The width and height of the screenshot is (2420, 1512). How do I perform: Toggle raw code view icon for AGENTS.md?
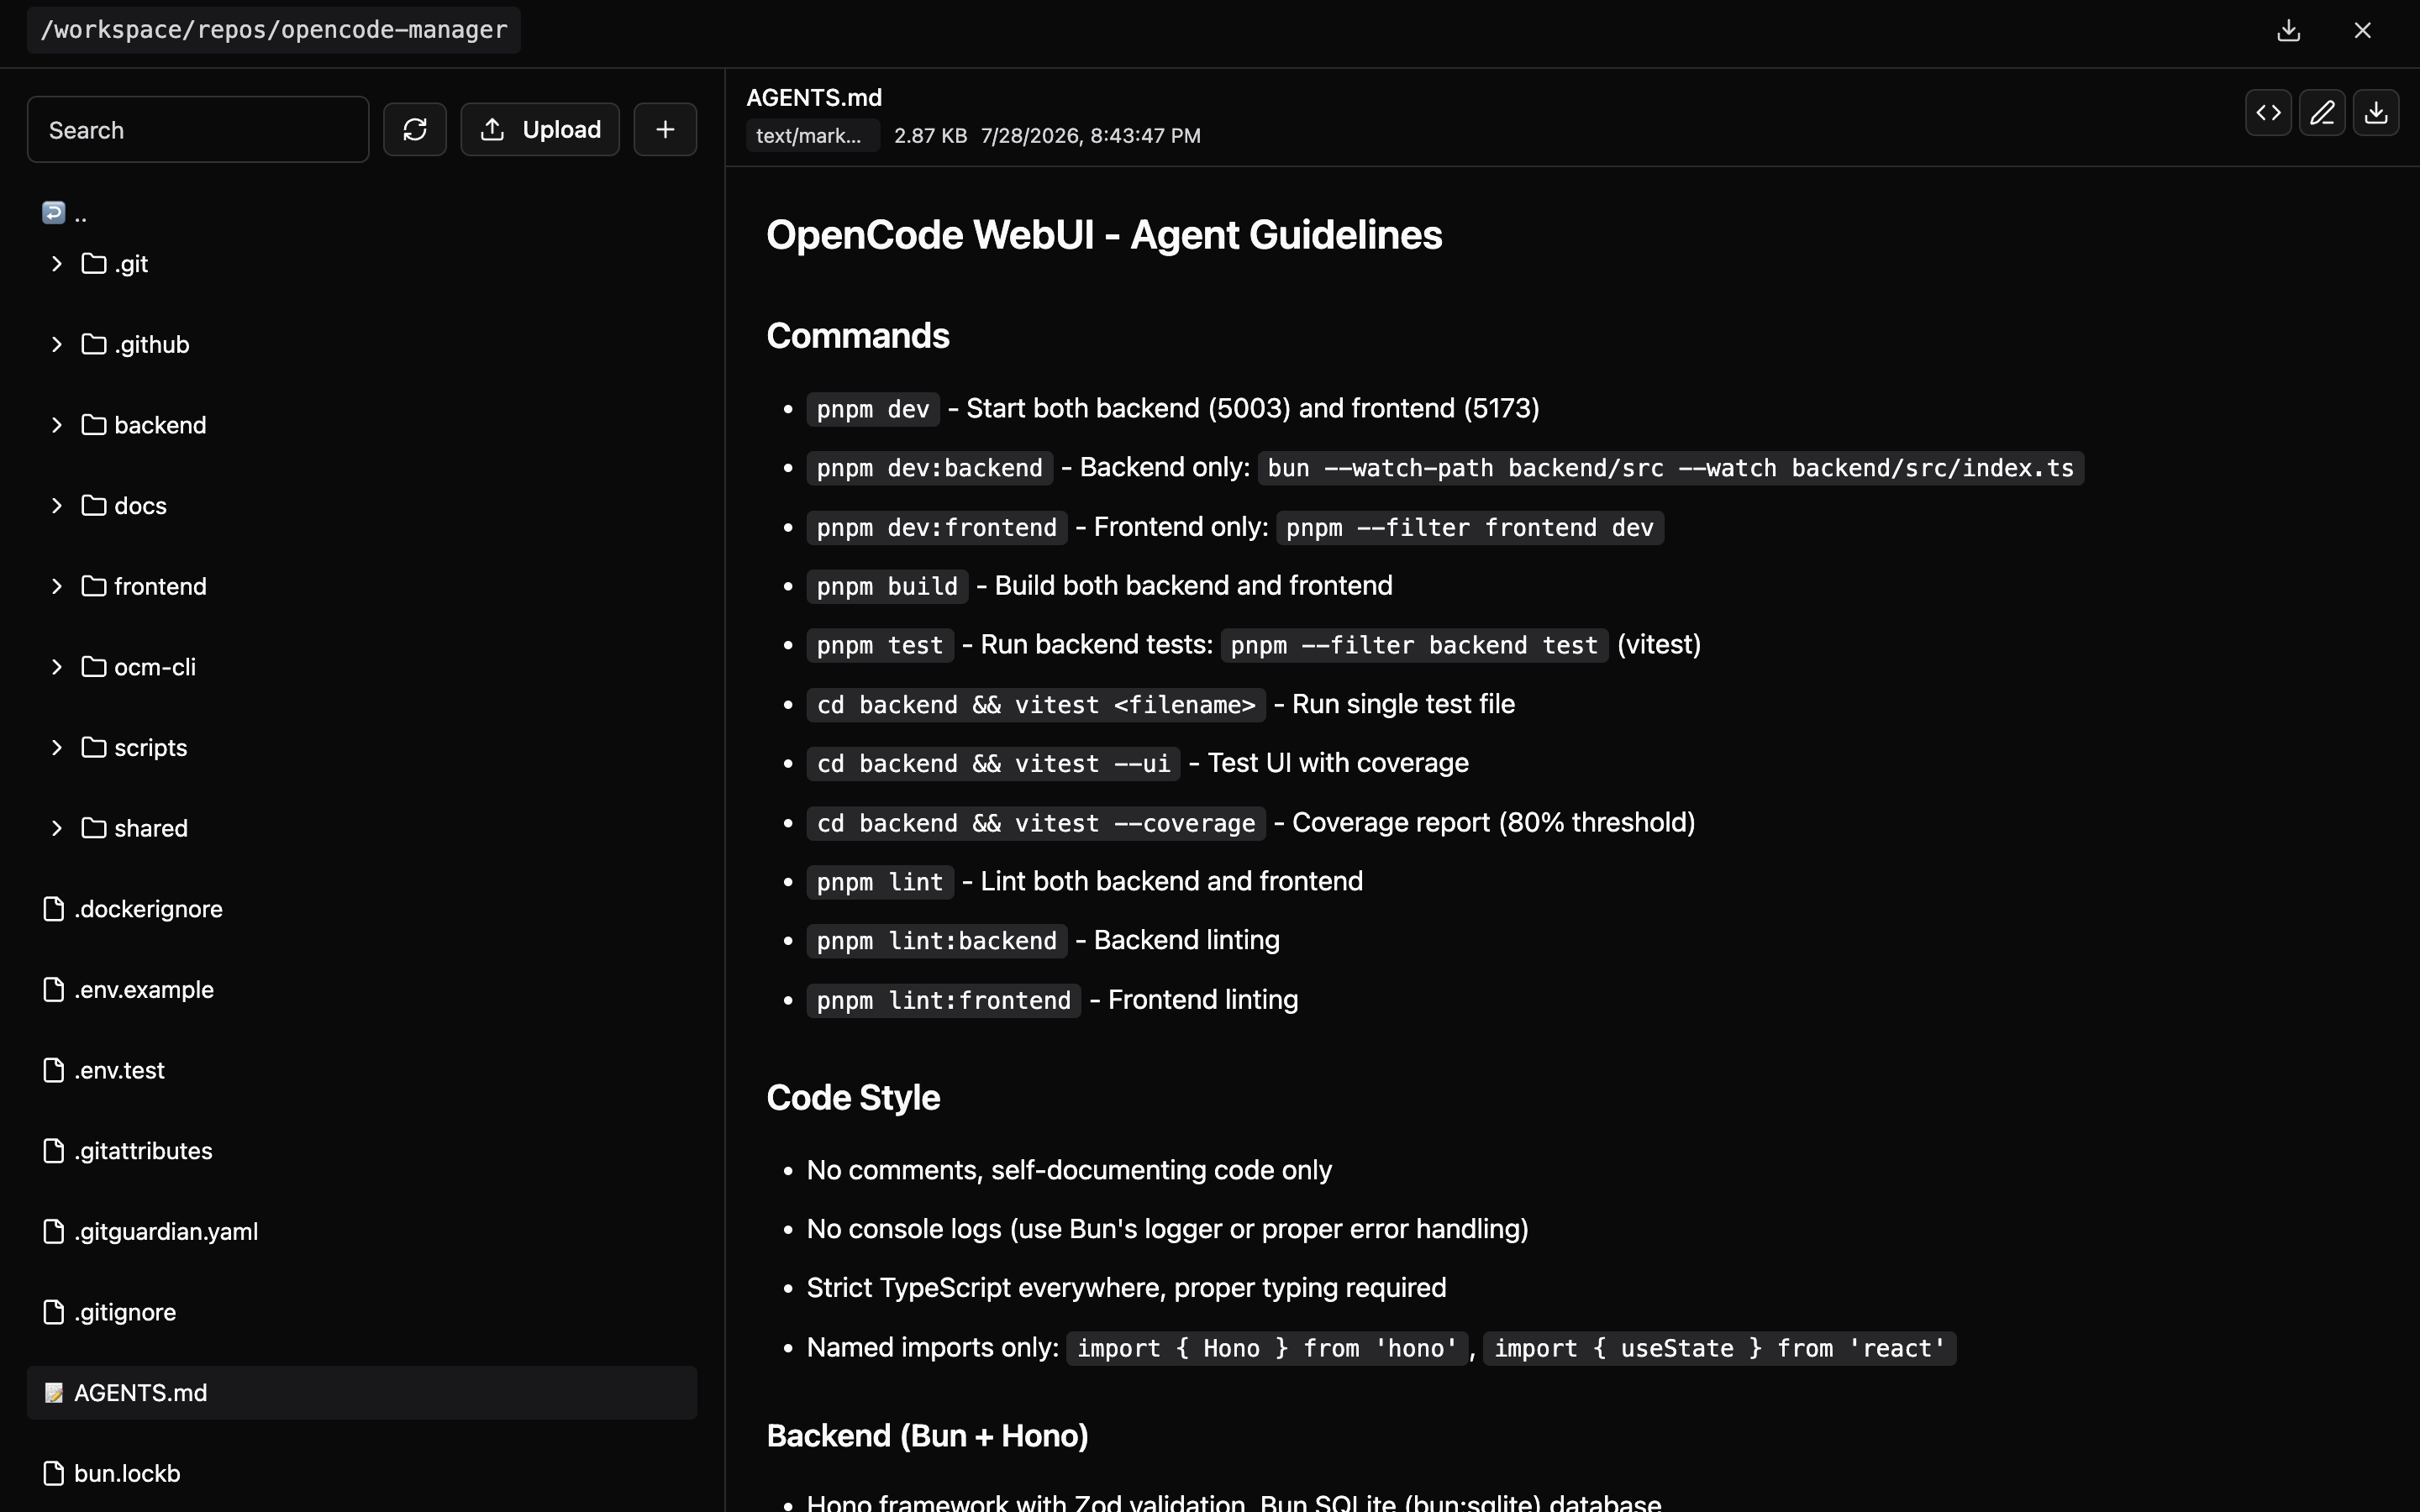tap(2268, 112)
